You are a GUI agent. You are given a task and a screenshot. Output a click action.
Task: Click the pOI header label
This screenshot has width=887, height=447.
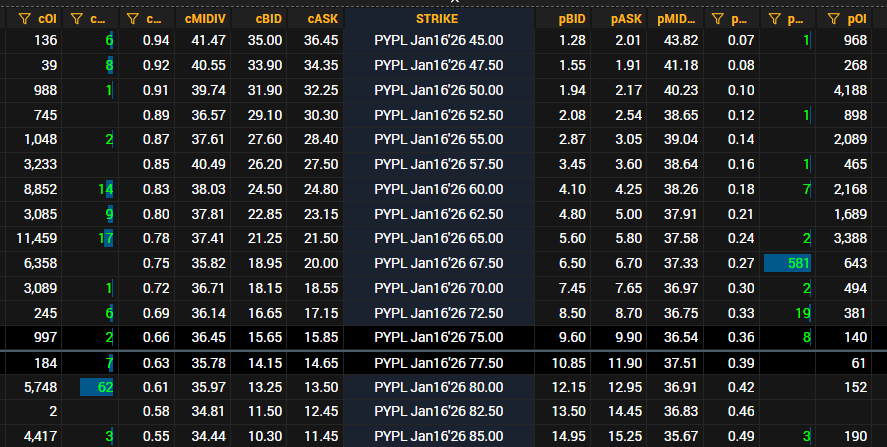[x=857, y=19]
